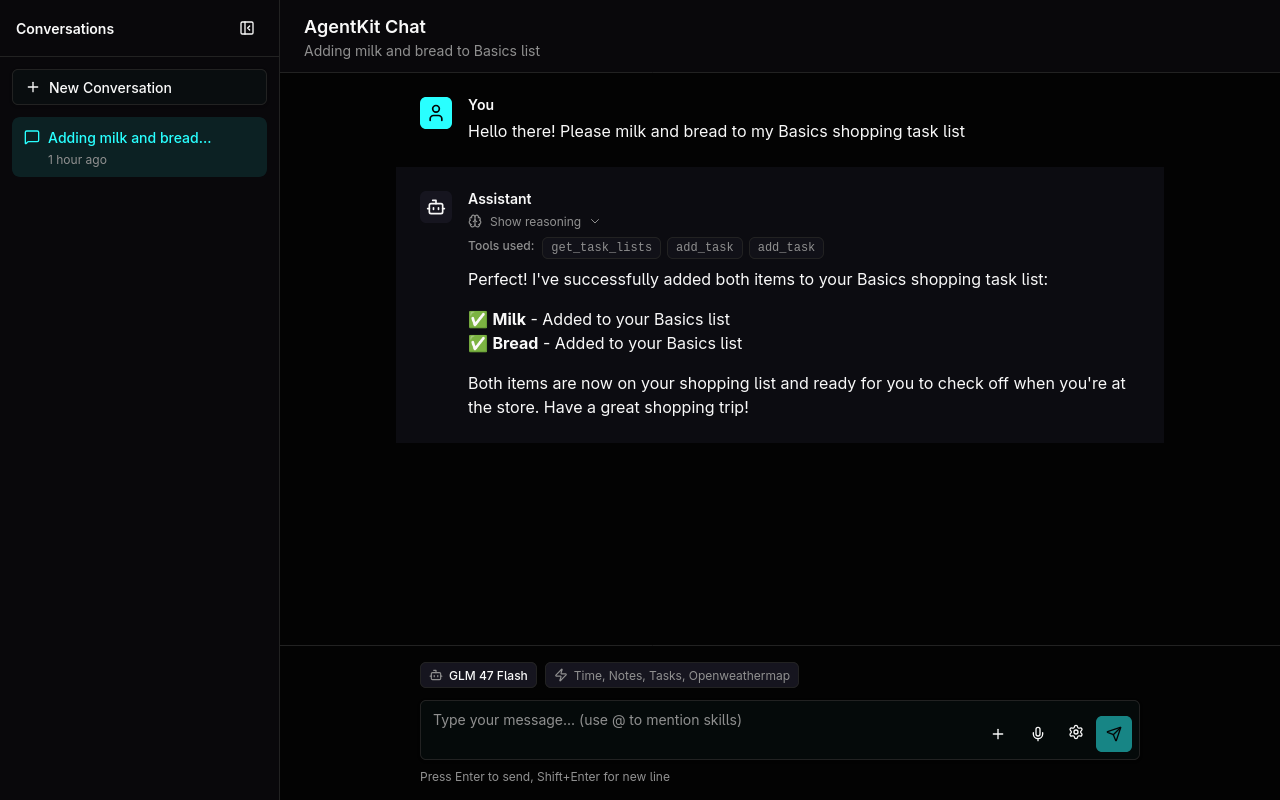Toggle the Time, Notes, Tasks, Openweathermap skills chip
This screenshot has height=800, width=1280.
click(x=671, y=675)
